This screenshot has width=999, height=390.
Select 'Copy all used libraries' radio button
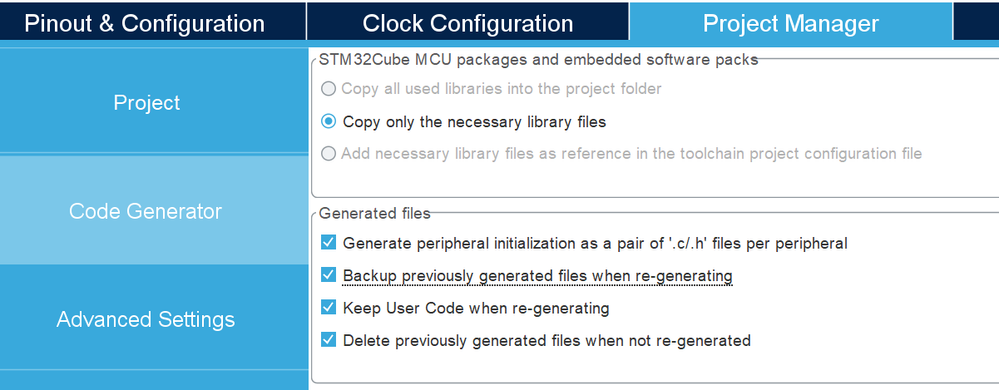click(328, 89)
